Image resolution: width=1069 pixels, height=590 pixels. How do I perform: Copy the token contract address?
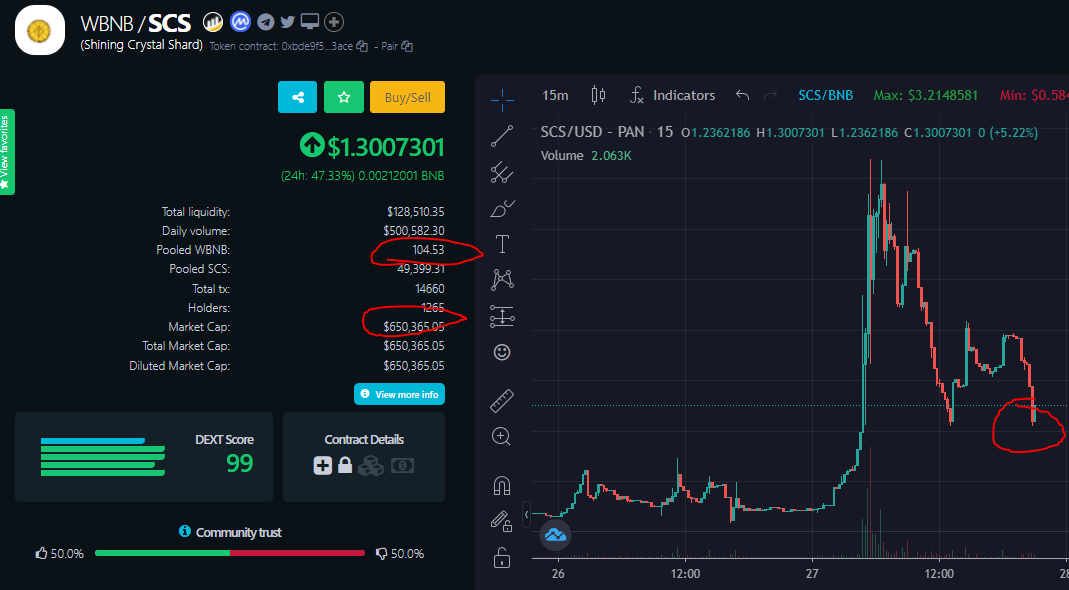click(362, 46)
